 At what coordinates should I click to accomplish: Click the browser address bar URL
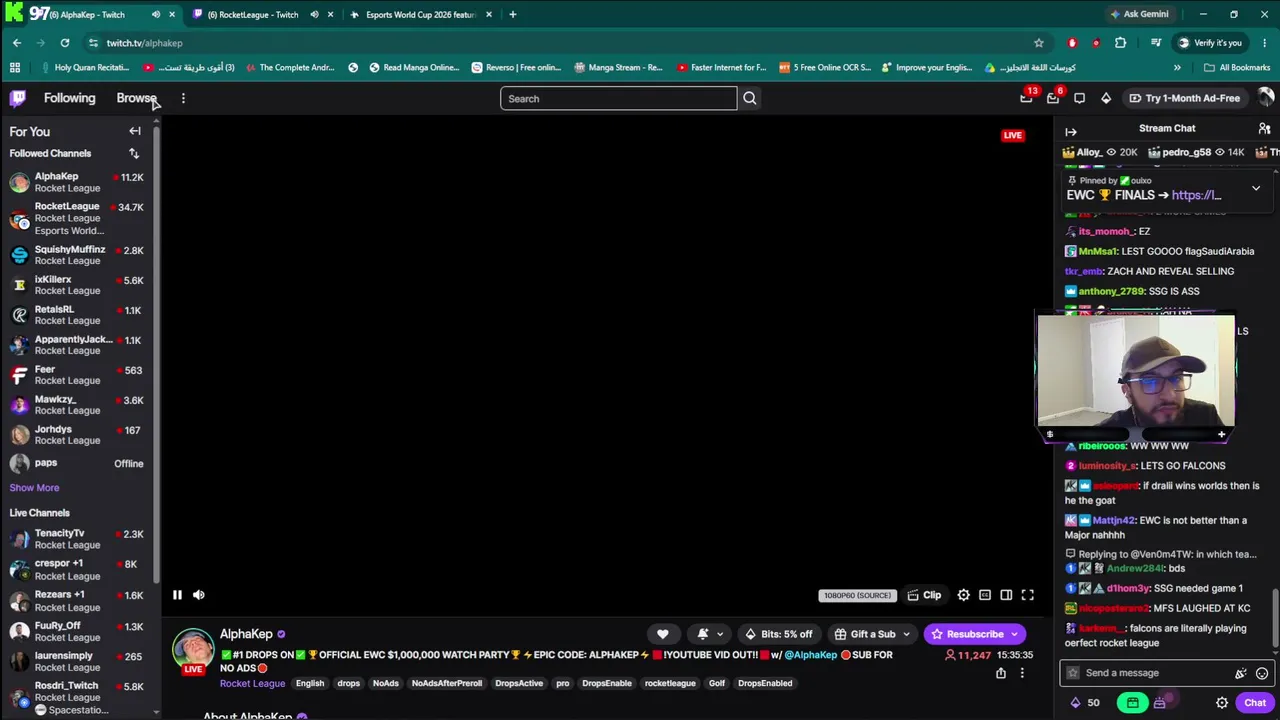pos(145,43)
